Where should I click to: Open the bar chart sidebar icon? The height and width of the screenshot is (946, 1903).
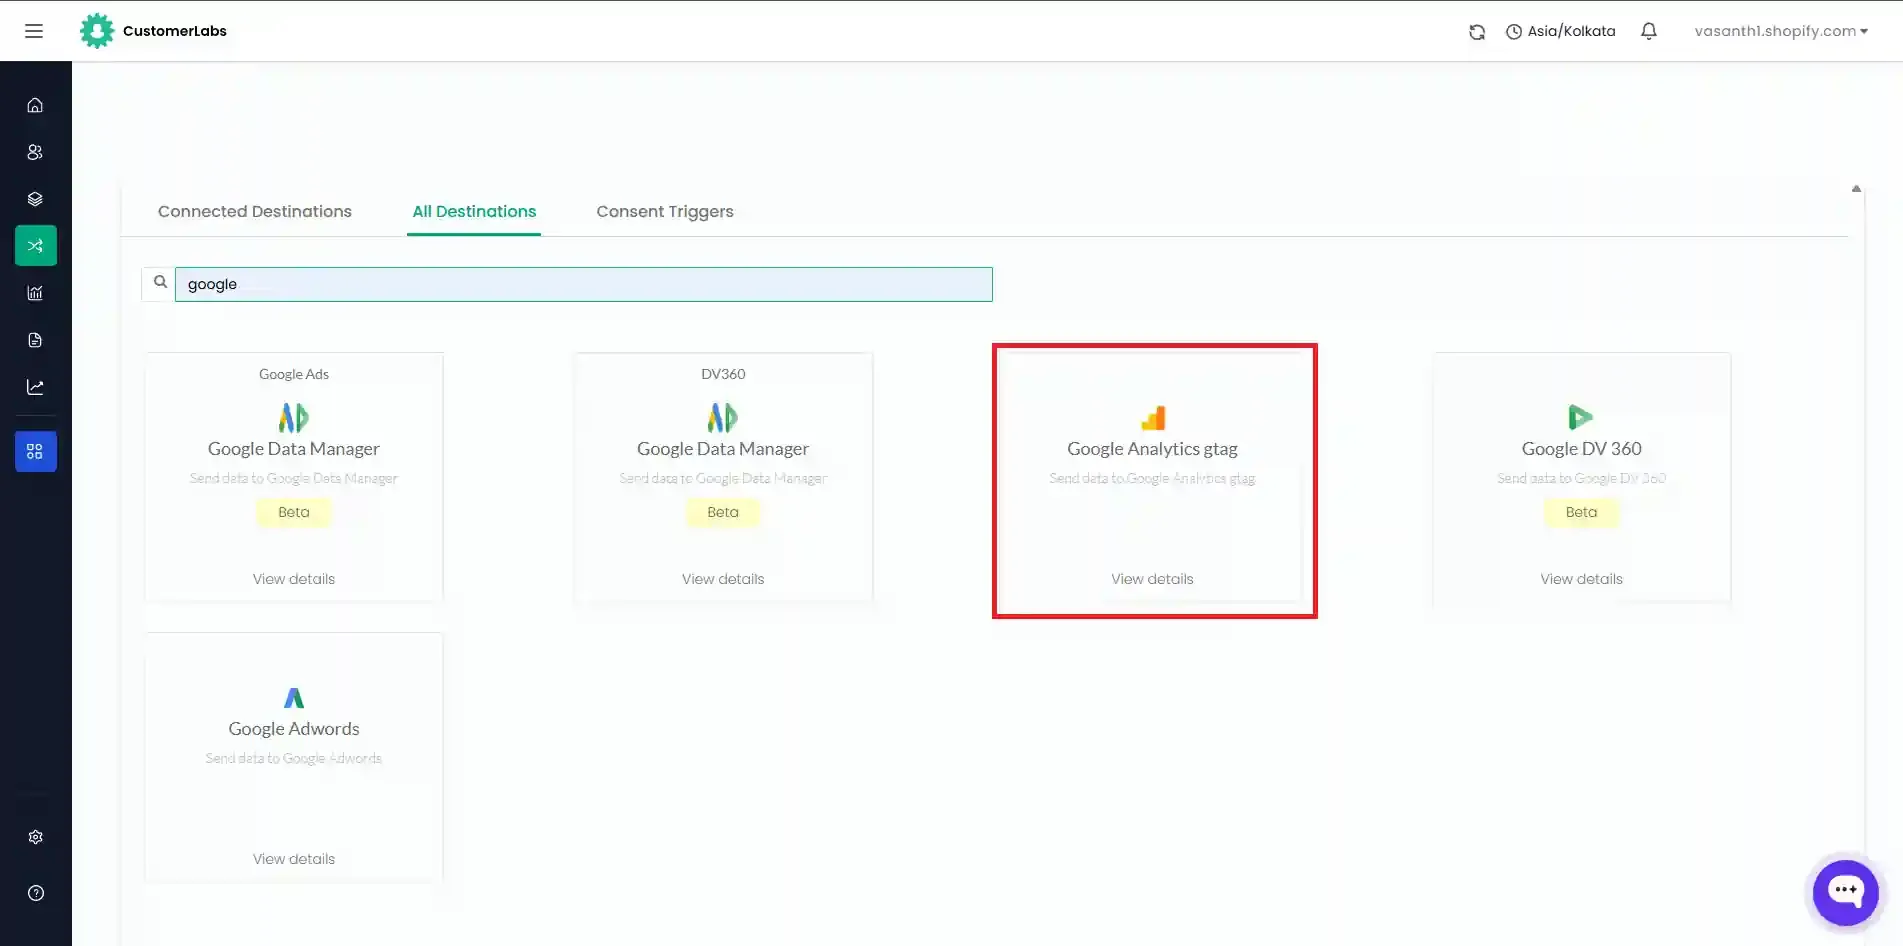pos(35,293)
